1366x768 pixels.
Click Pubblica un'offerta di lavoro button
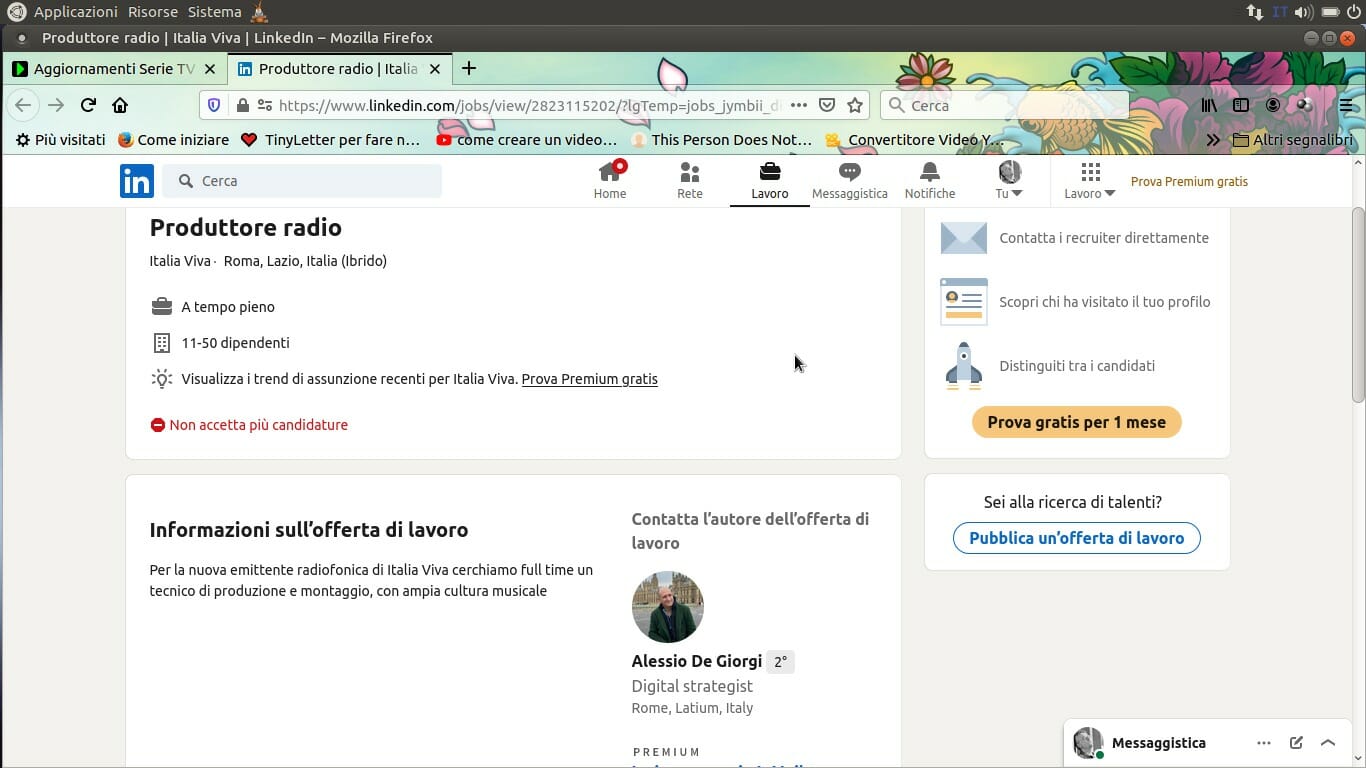1077,538
